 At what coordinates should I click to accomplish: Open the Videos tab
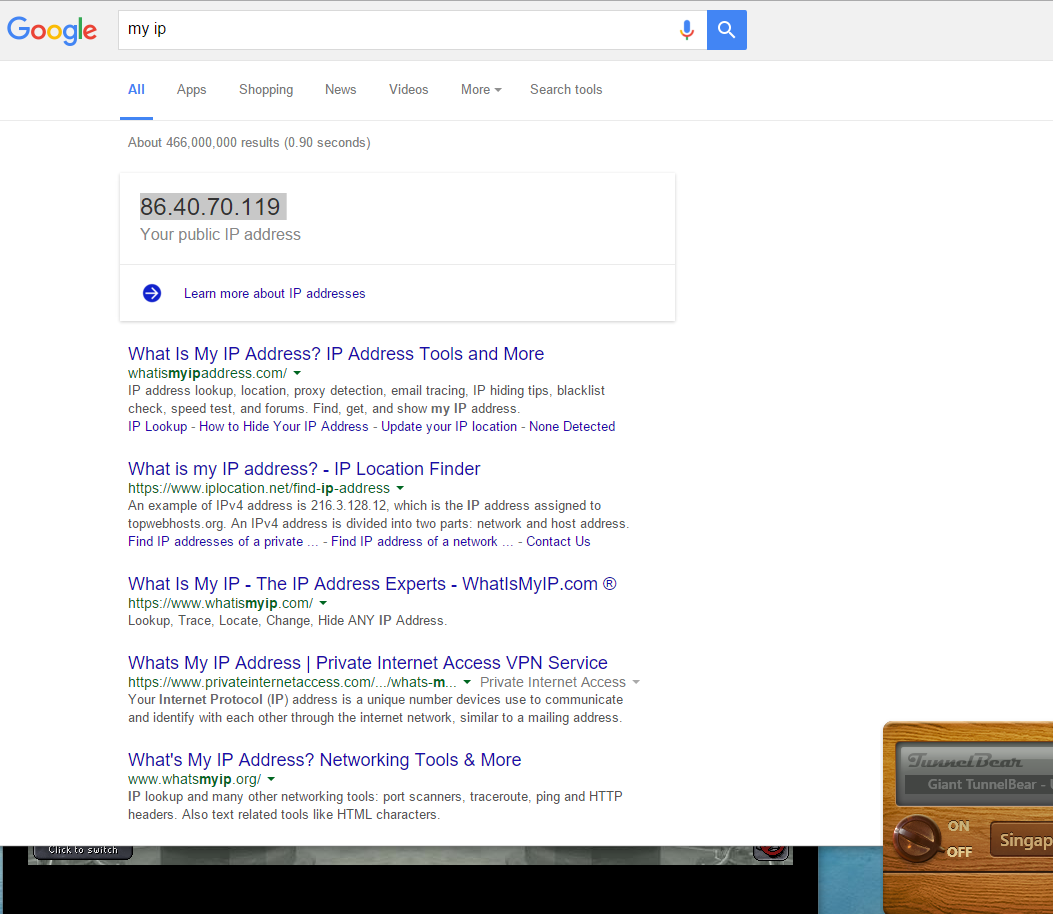tap(408, 89)
